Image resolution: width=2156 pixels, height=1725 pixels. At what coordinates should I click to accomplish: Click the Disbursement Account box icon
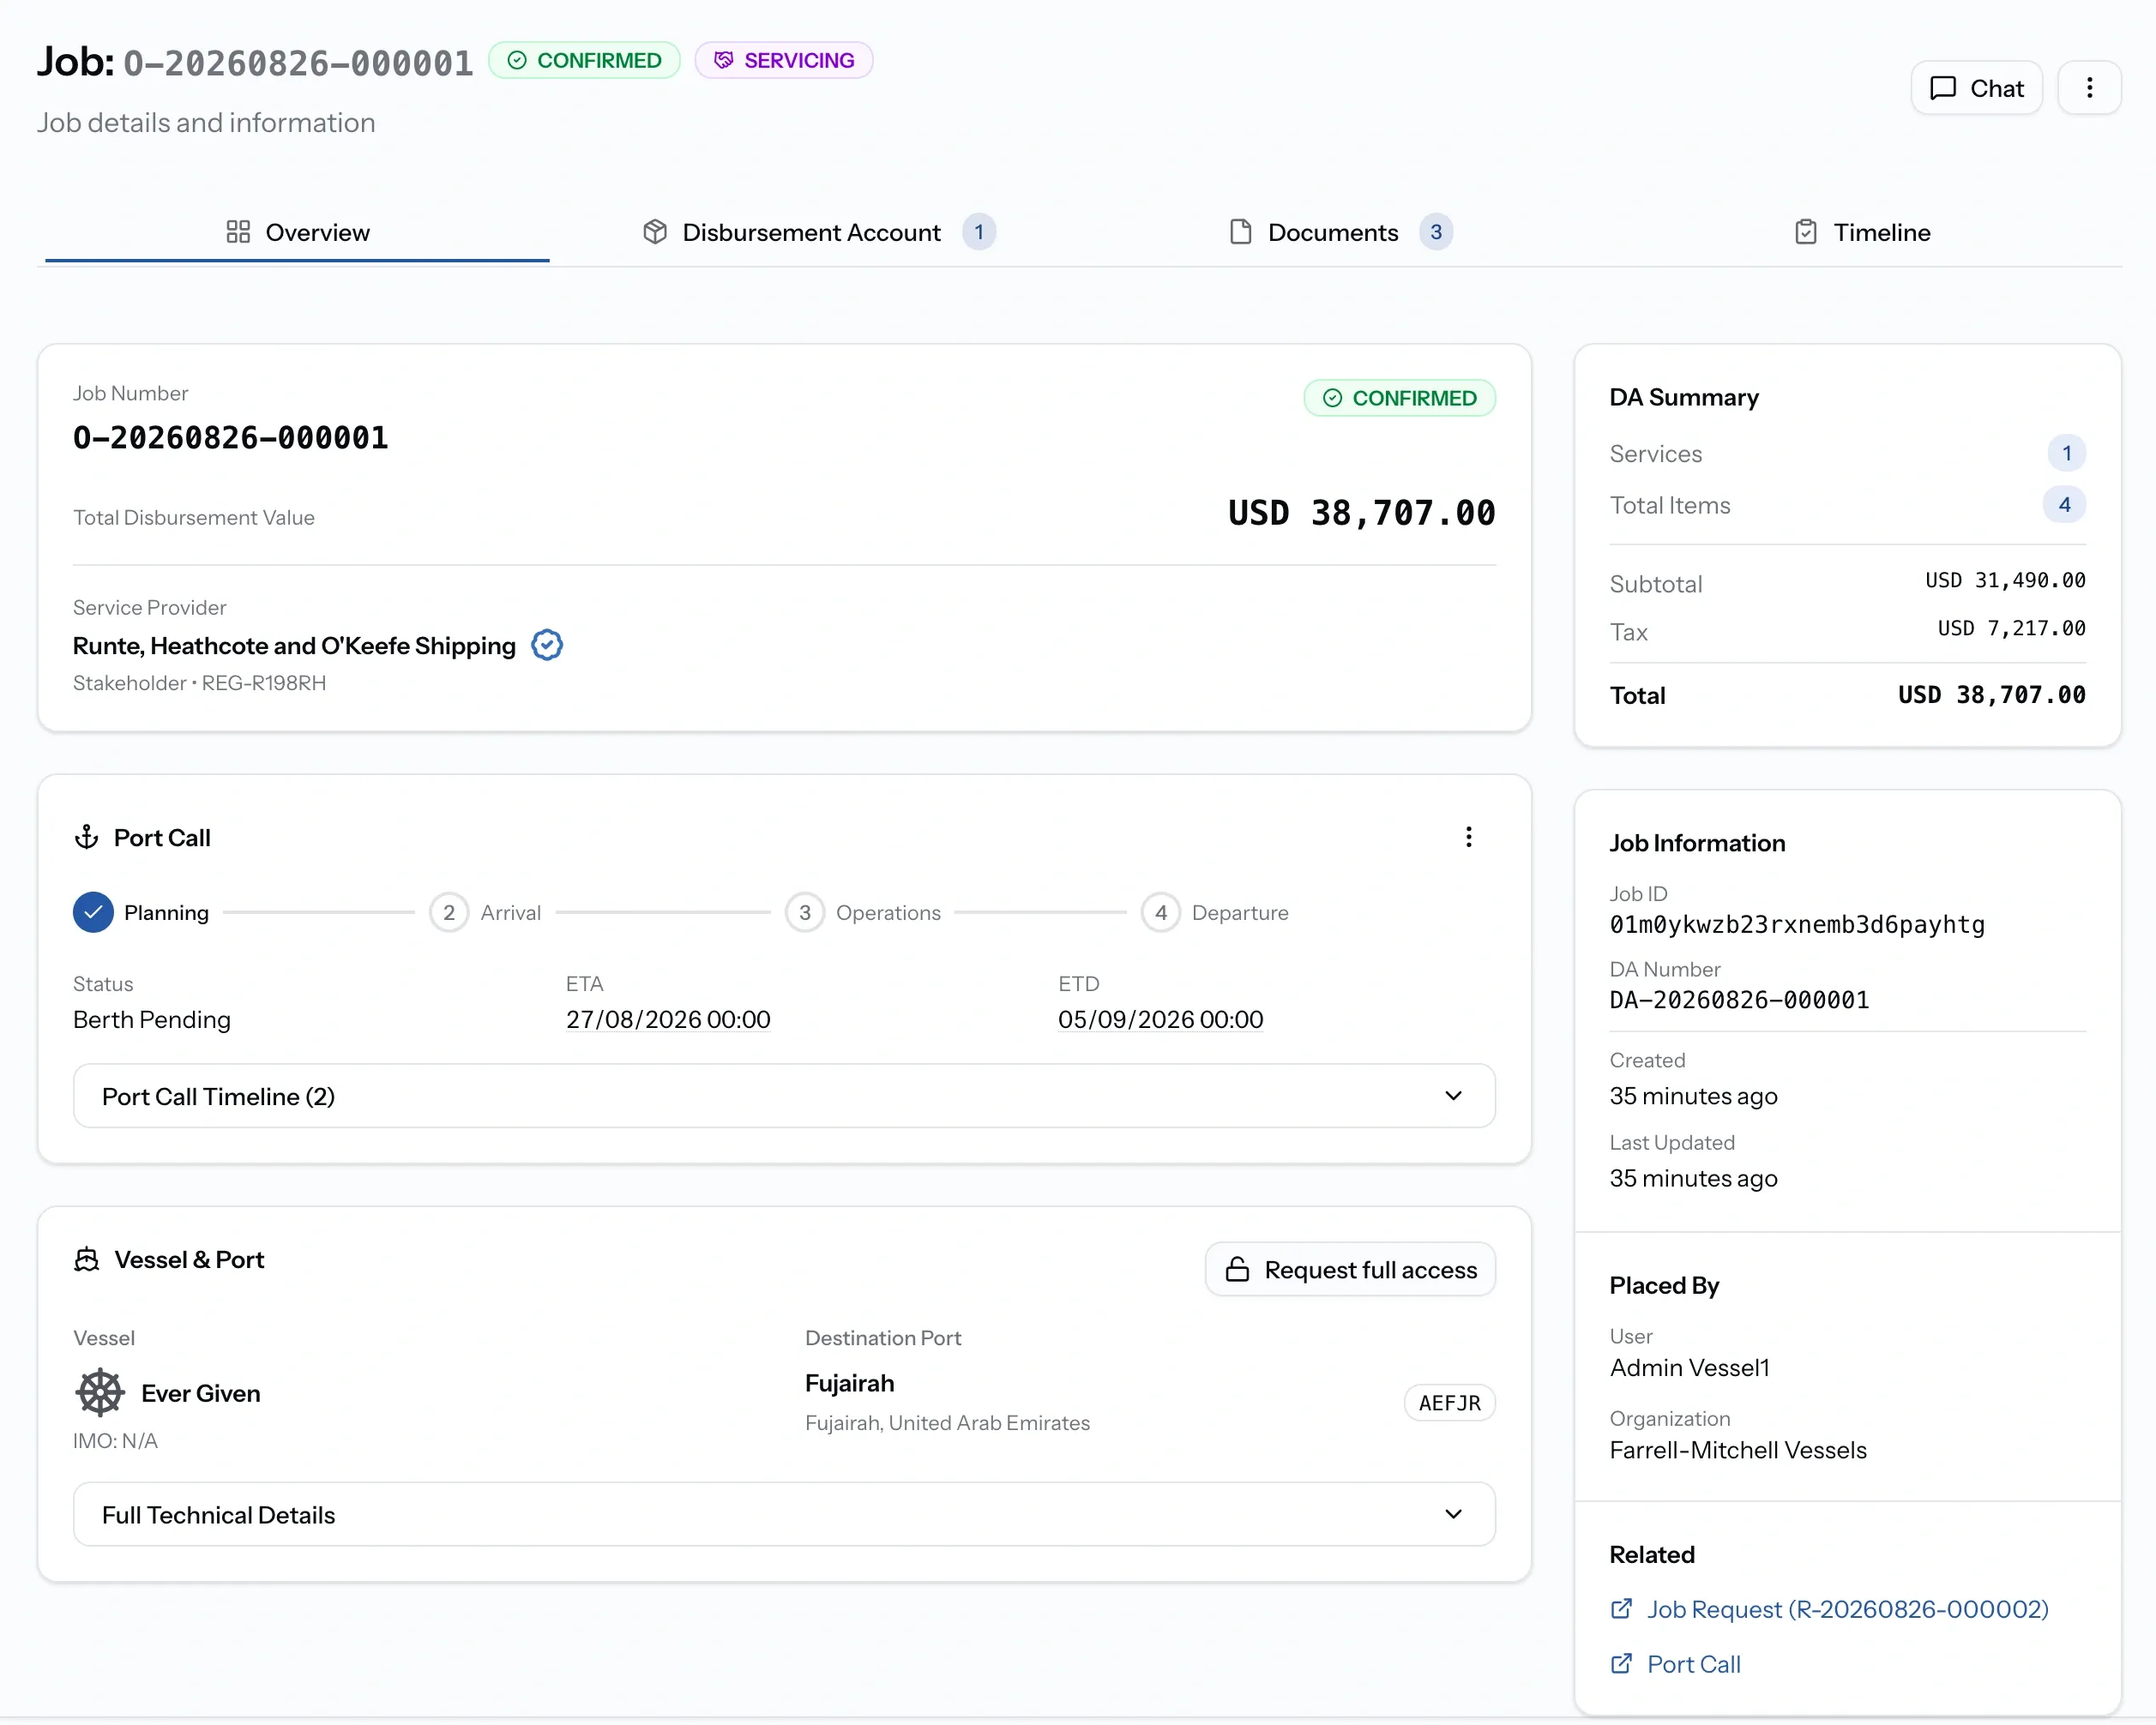tap(655, 232)
